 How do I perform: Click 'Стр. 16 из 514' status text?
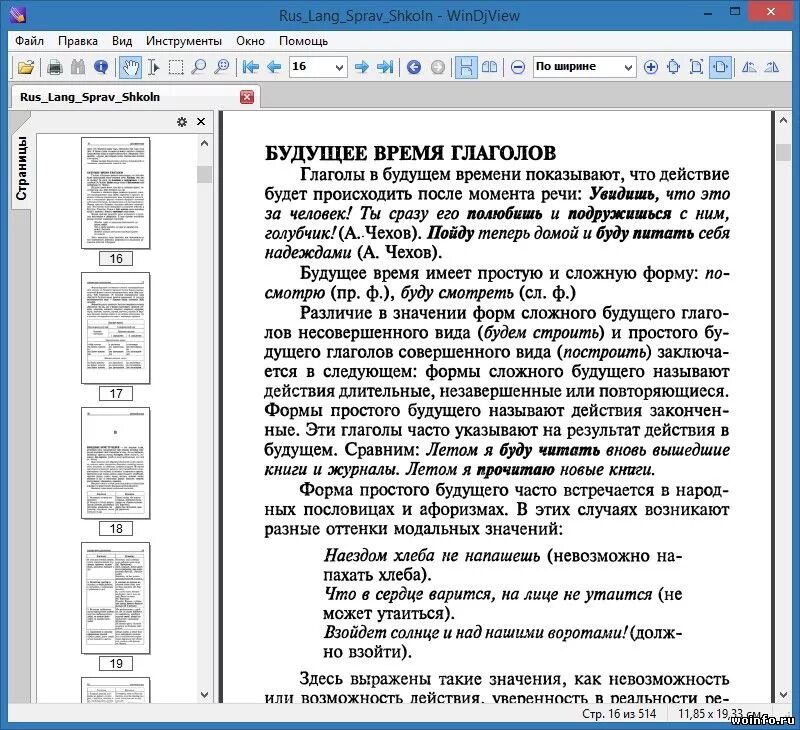619,714
